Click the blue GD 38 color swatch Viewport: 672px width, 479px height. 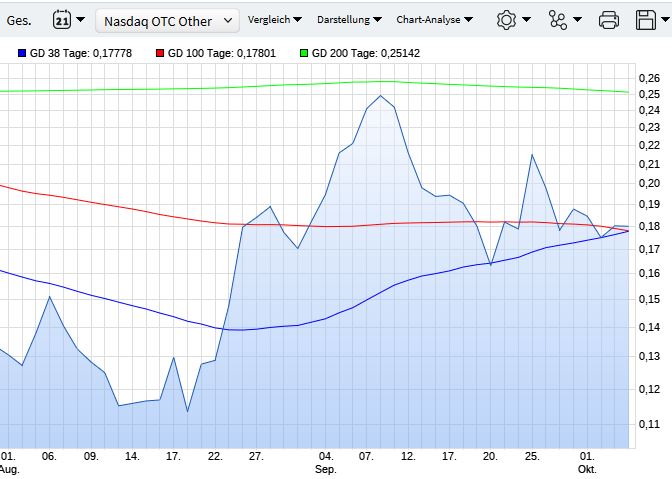pyautogui.click(x=22, y=53)
